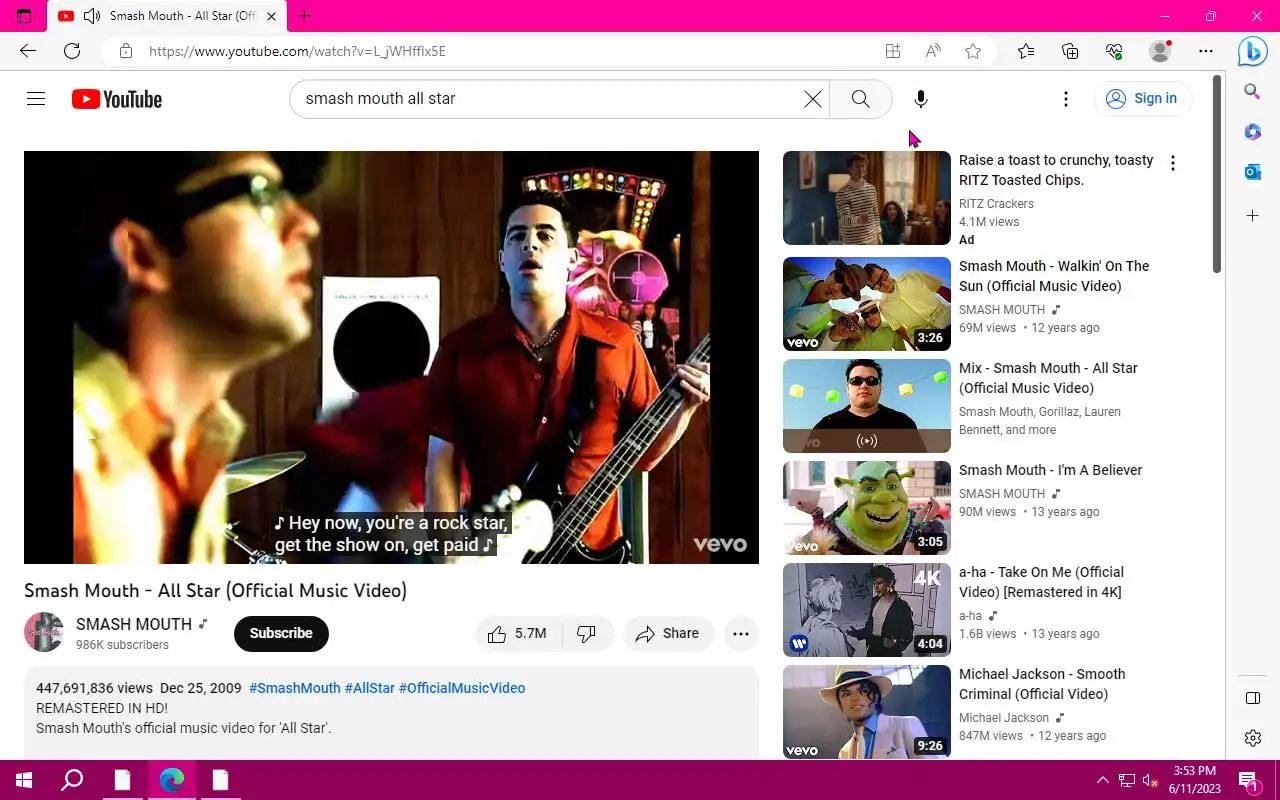Dislike the video with the thumbs down
The height and width of the screenshot is (800, 1280).
pyautogui.click(x=587, y=634)
